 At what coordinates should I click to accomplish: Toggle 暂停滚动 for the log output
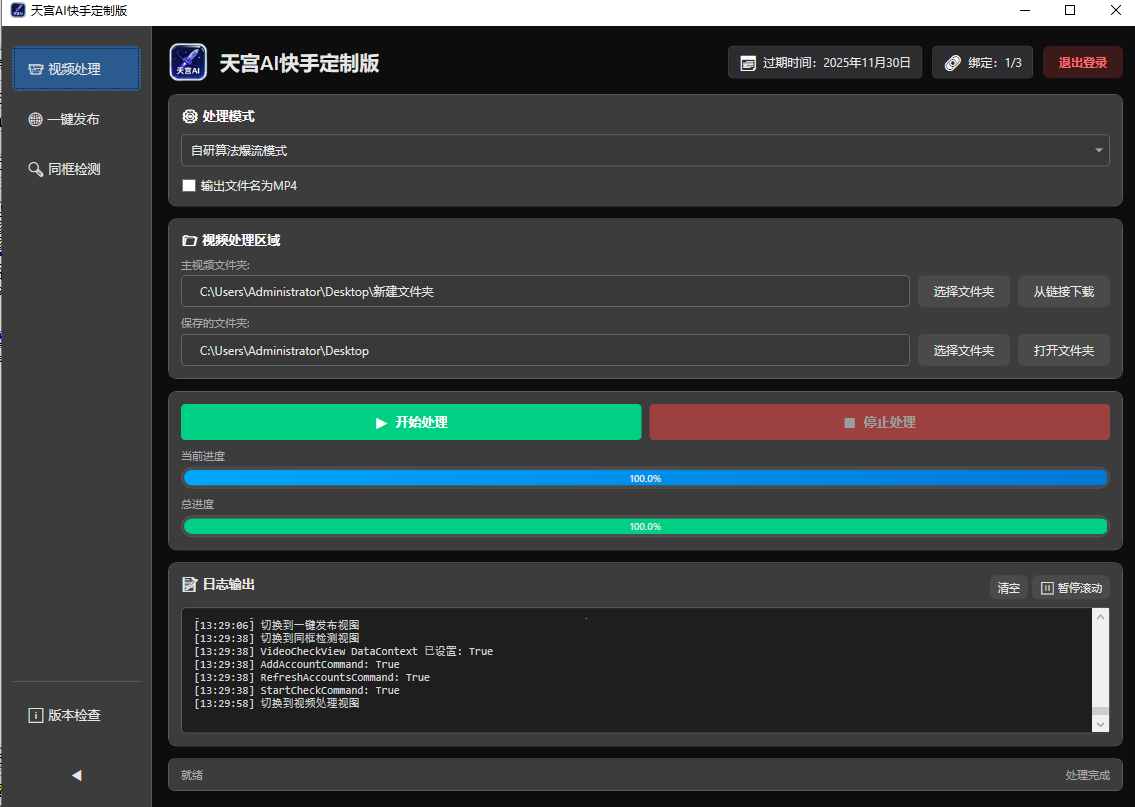coord(1070,588)
